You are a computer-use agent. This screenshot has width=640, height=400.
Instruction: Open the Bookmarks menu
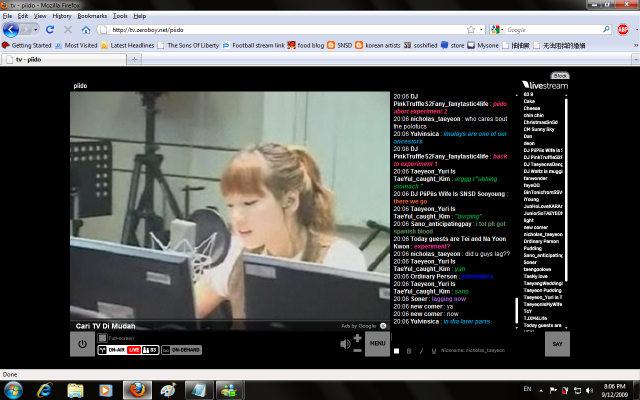92,16
